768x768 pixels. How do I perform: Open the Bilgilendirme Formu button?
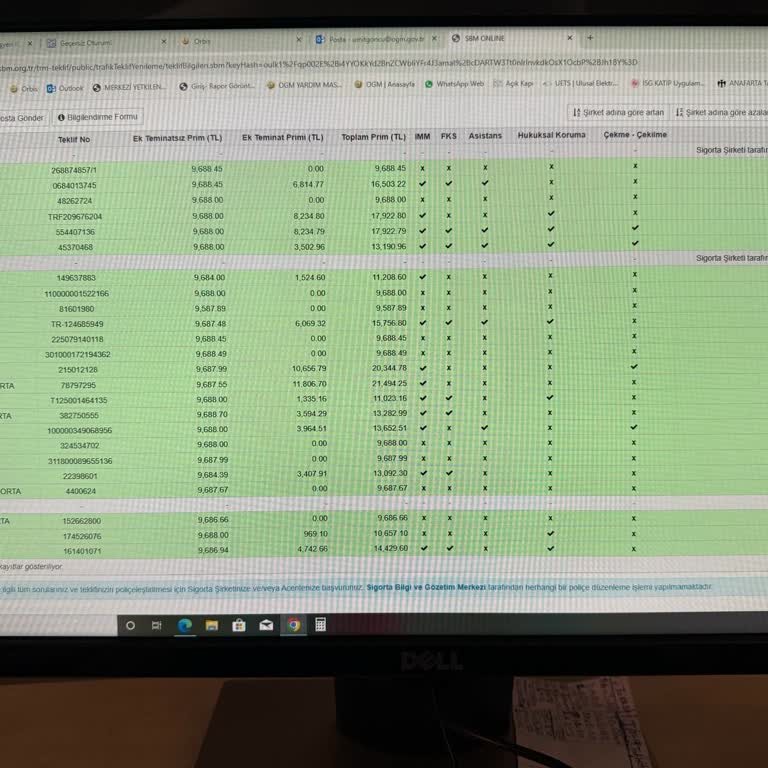tap(98, 117)
